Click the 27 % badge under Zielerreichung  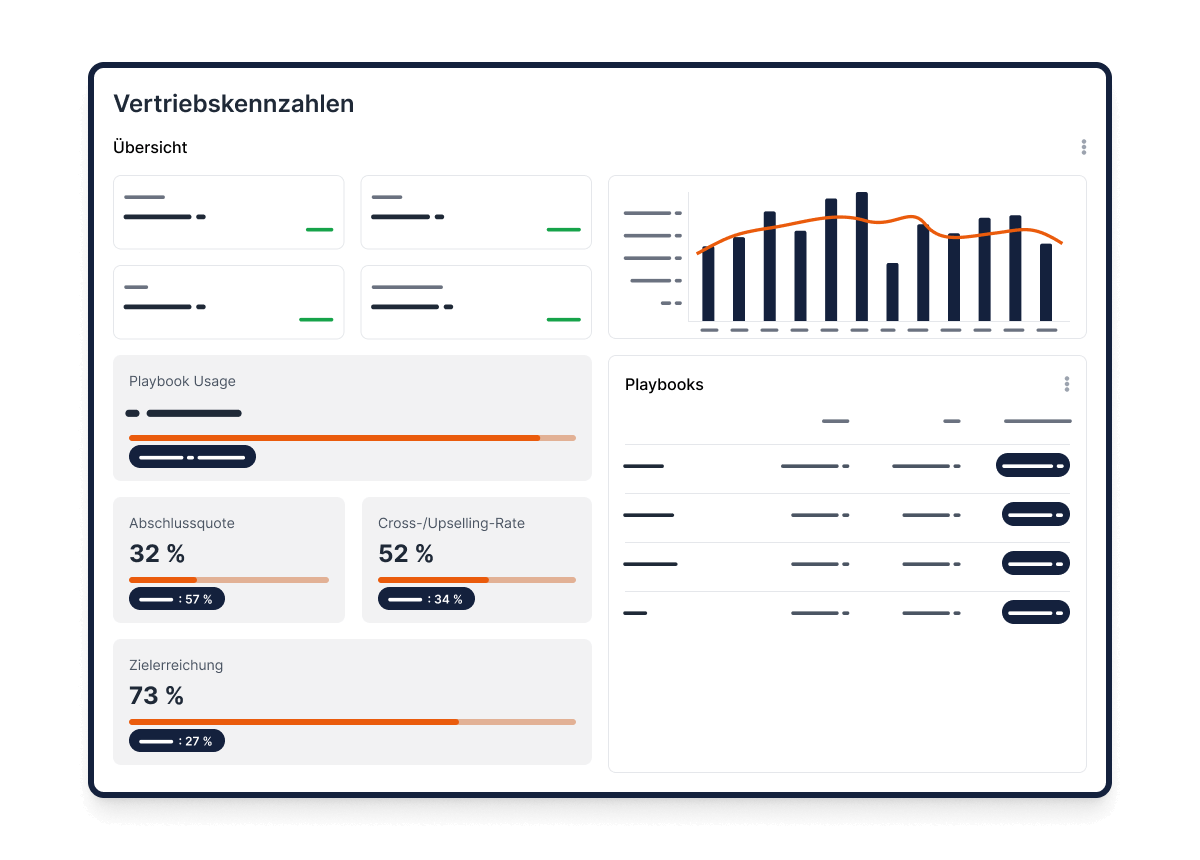pyautogui.click(x=176, y=740)
